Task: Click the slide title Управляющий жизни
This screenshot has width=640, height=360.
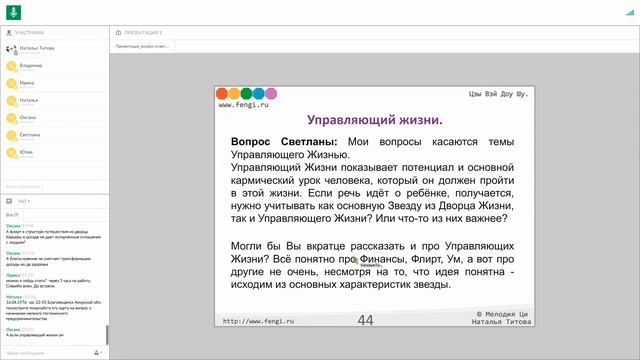Action: pos(375,120)
